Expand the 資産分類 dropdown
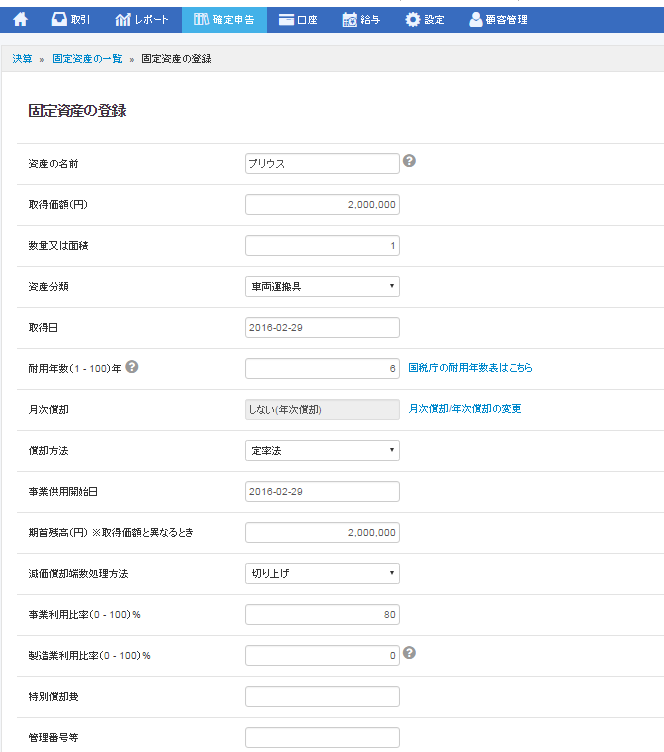664x752 pixels. [322, 286]
